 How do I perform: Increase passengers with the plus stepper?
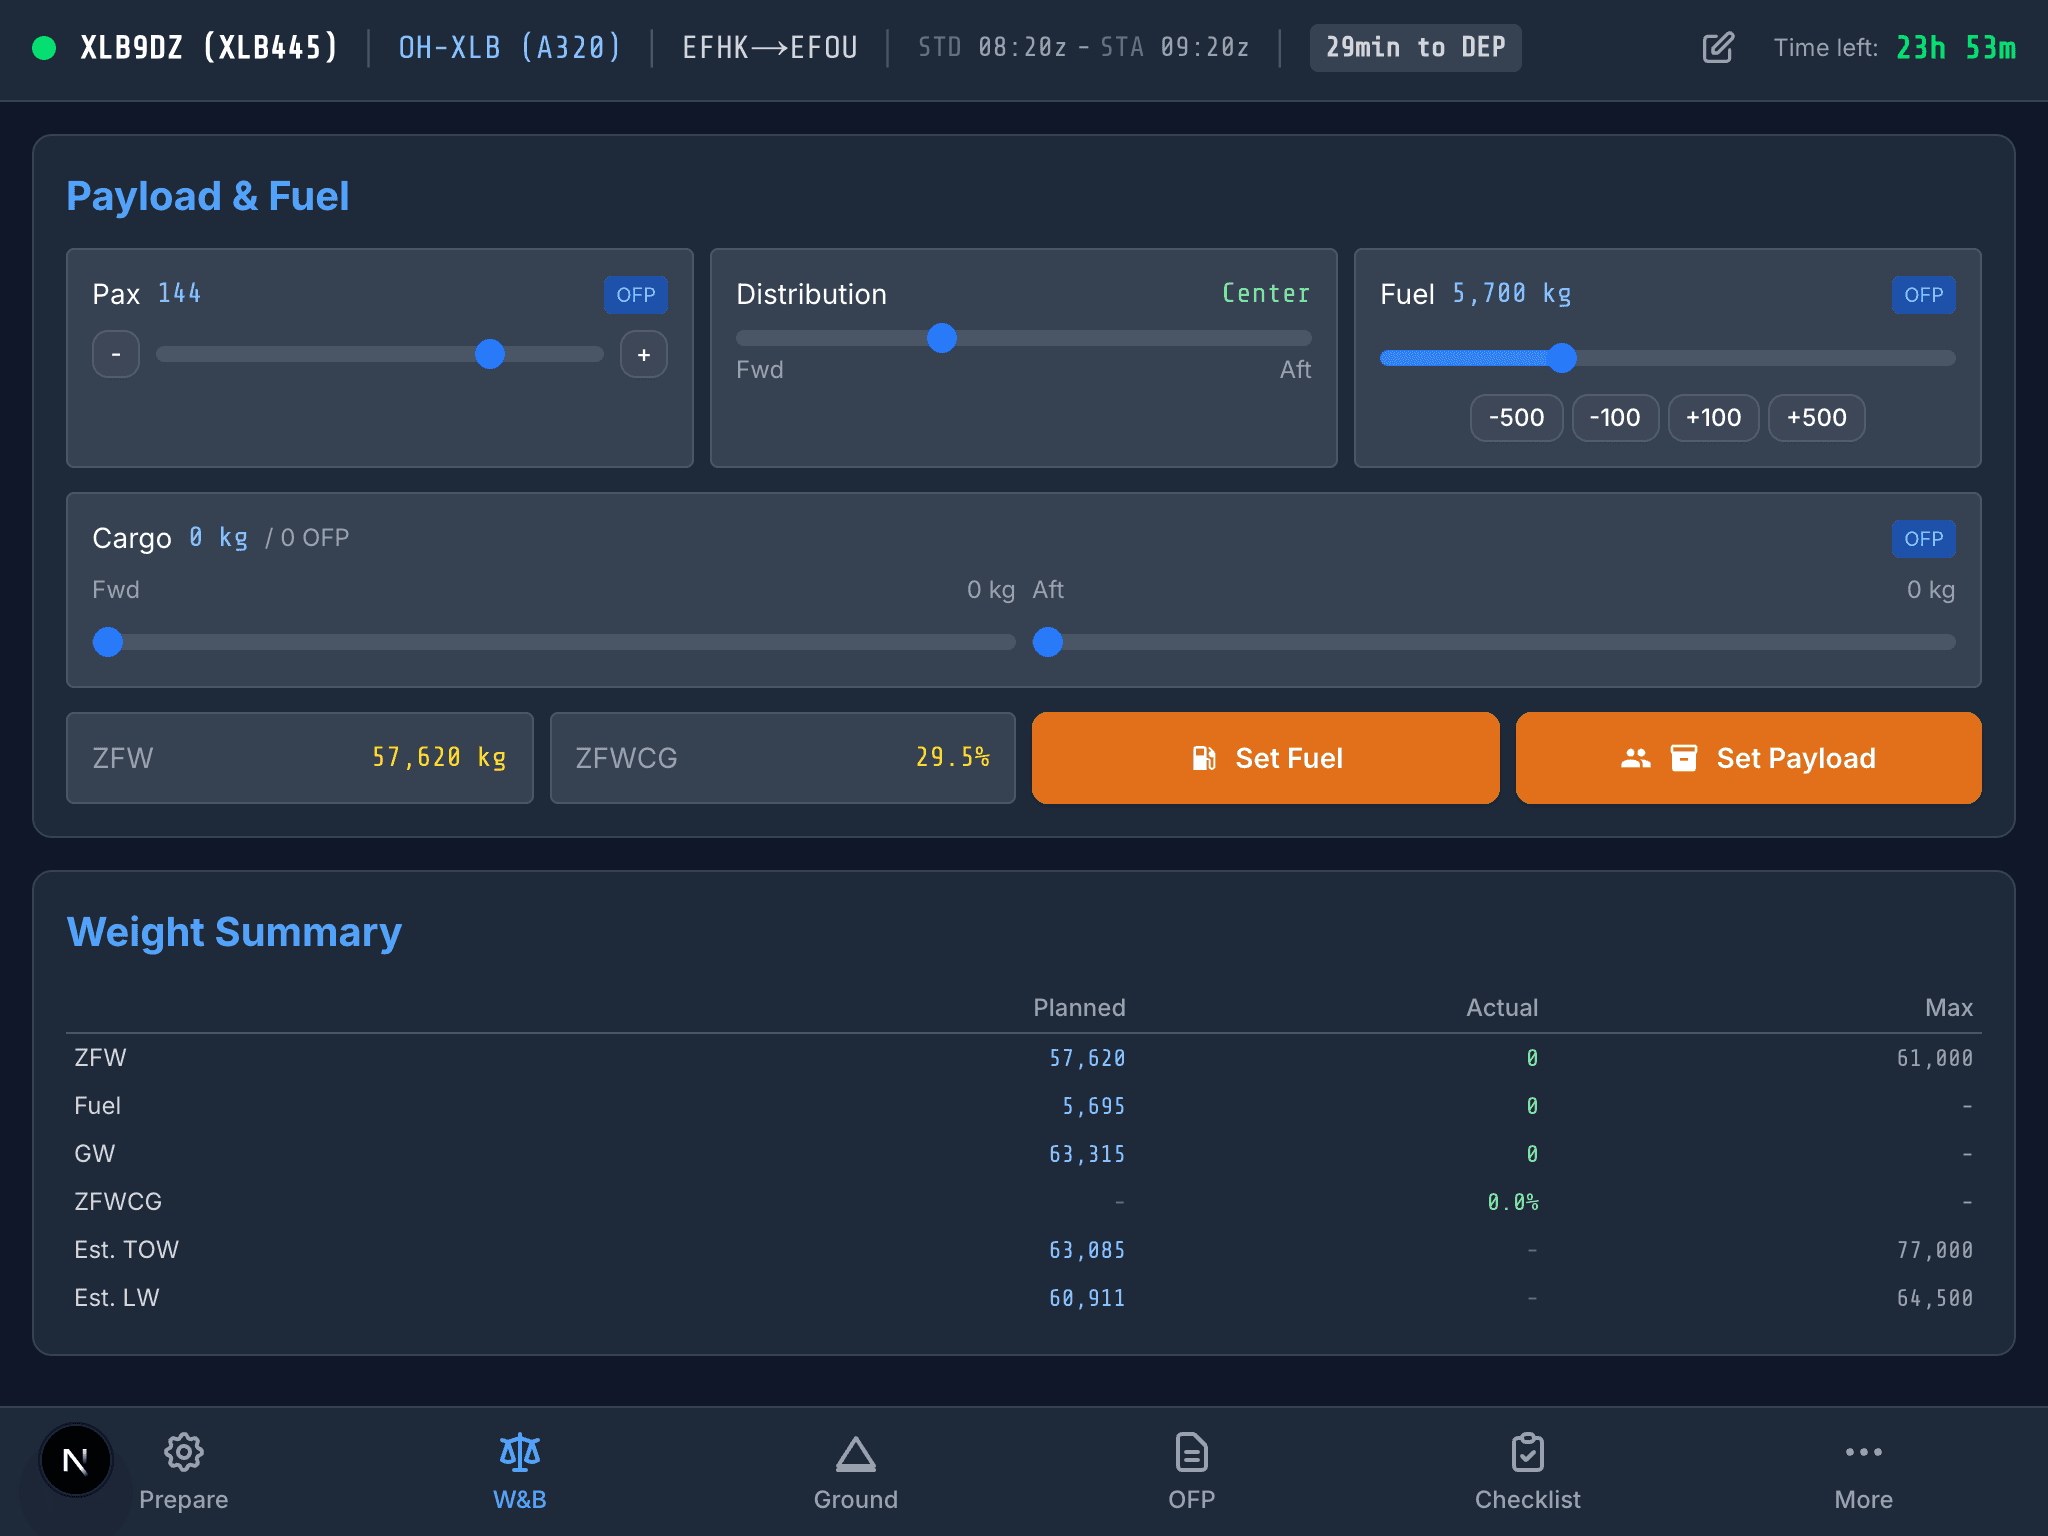(643, 354)
